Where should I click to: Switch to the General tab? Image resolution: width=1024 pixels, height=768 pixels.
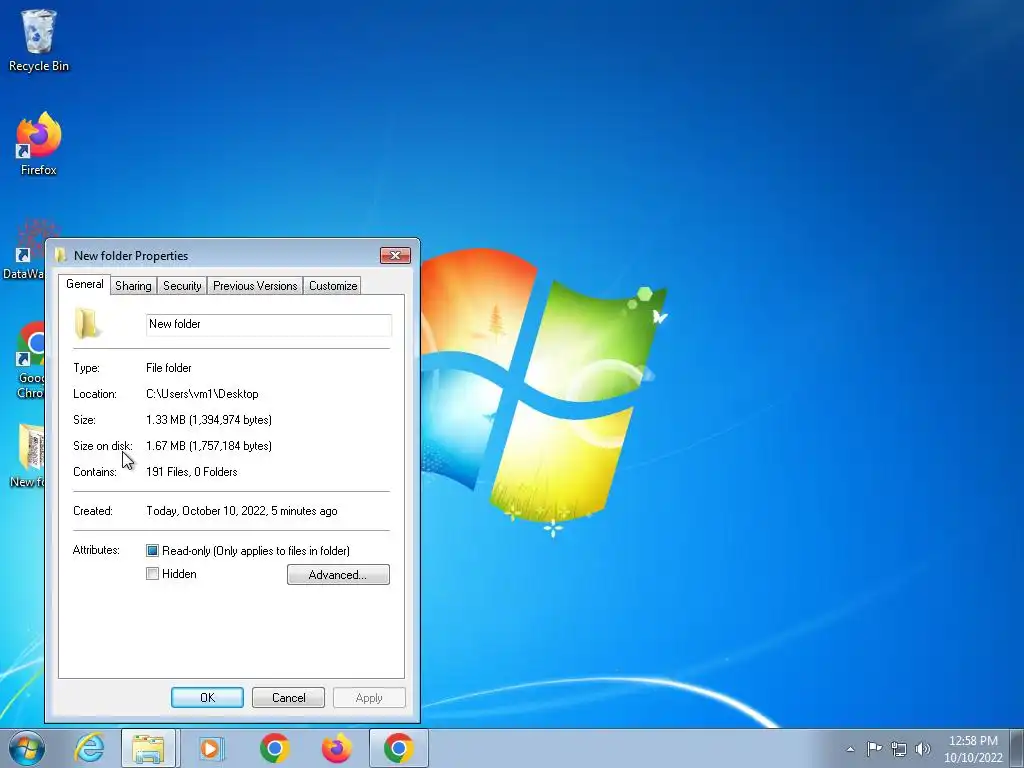pos(84,284)
